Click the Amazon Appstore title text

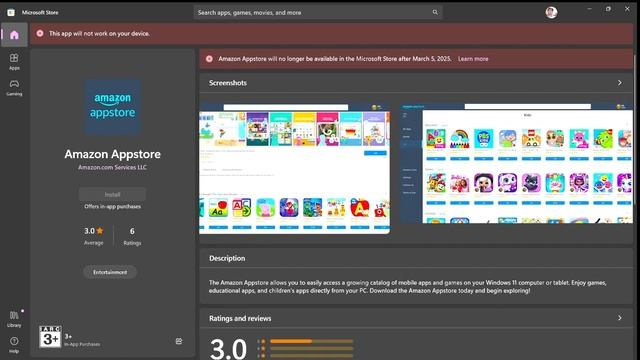(x=112, y=154)
